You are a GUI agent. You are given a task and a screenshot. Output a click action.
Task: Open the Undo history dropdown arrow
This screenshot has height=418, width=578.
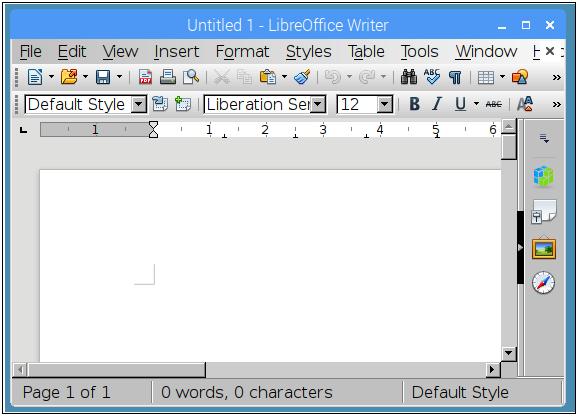(349, 77)
